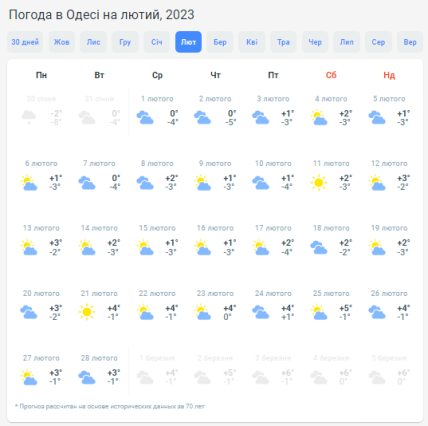Screen dimensions: 428x426
Task: Click partly sunny icon for 16 лютого
Action: 202,247
